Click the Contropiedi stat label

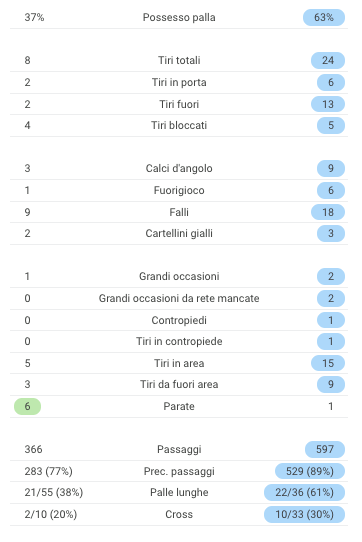click(179, 320)
